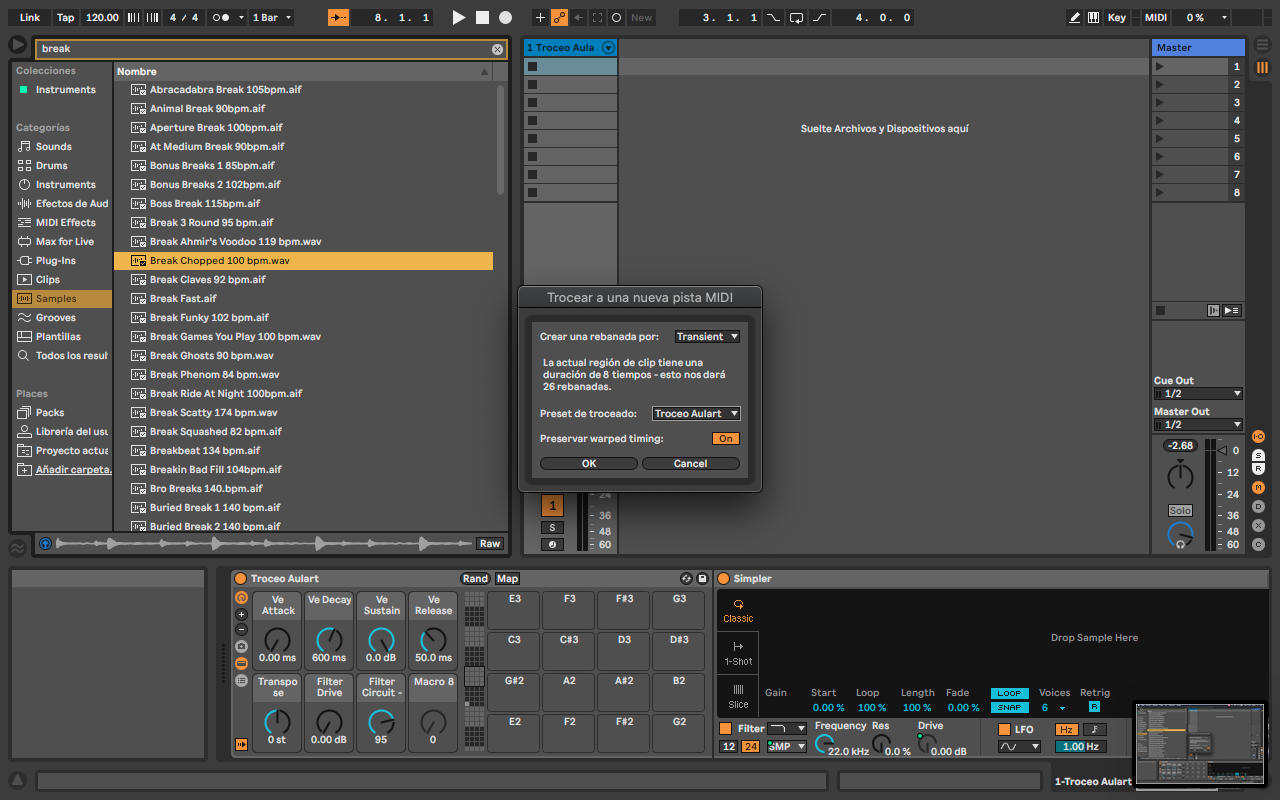Solo the Master track

click(1180, 510)
